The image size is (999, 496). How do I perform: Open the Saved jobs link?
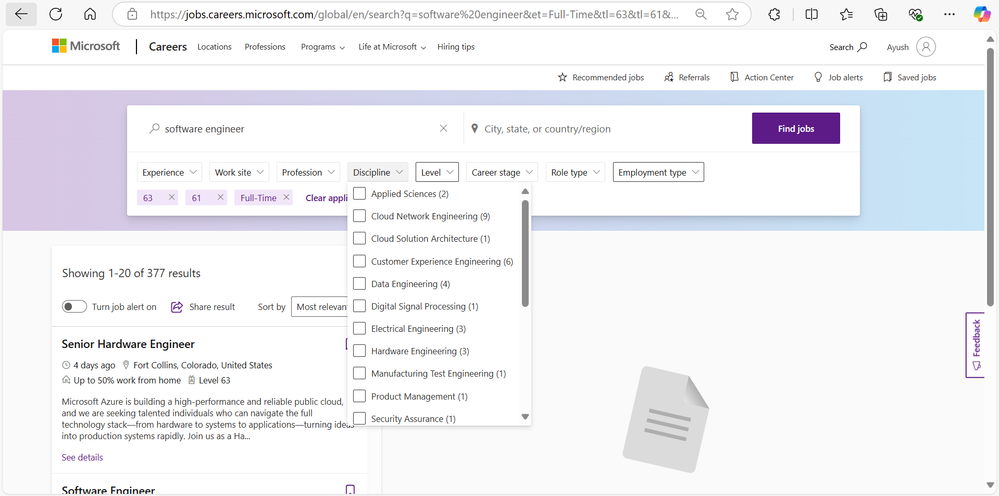coord(910,77)
